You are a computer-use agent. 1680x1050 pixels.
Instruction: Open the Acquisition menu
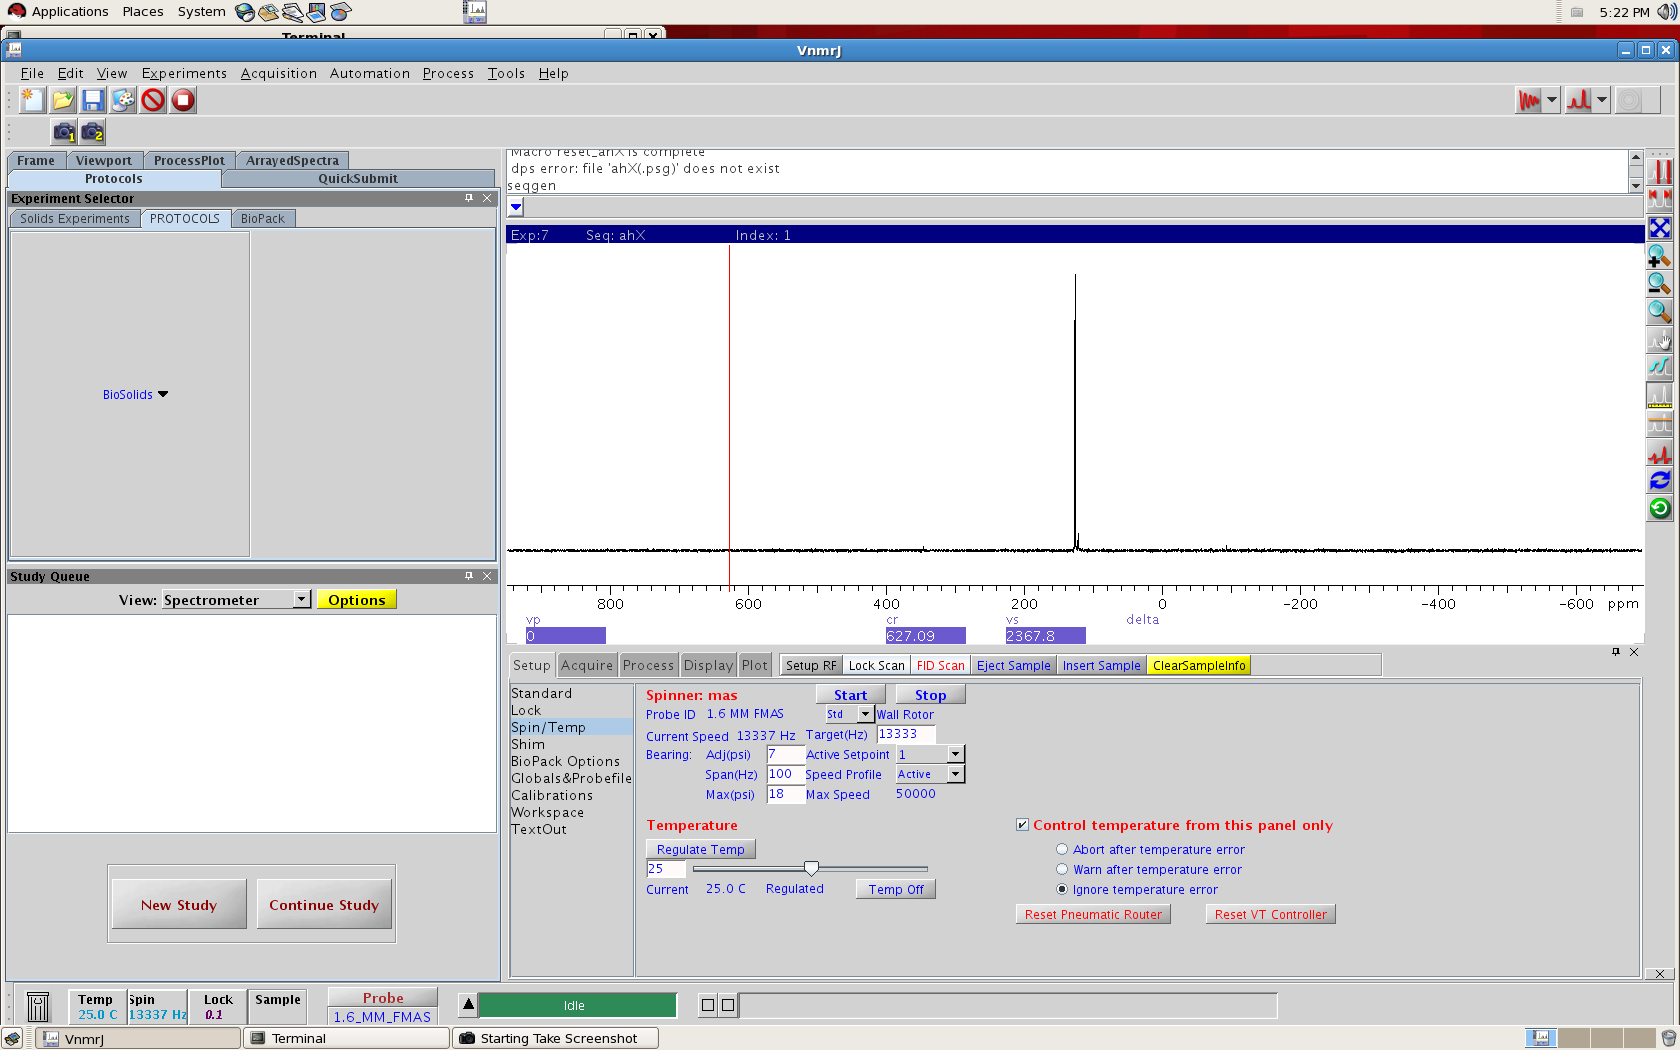[x=278, y=73]
